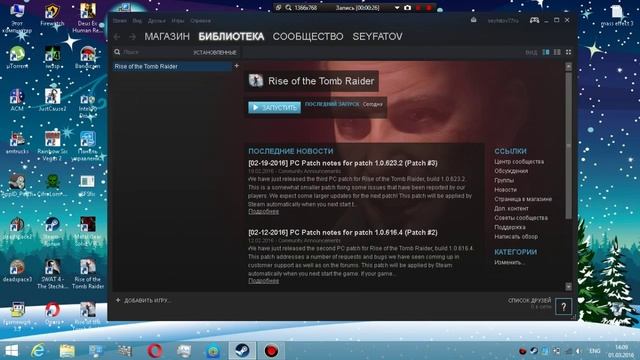Go back with the Steam back arrow

click(x=117, y=37)
